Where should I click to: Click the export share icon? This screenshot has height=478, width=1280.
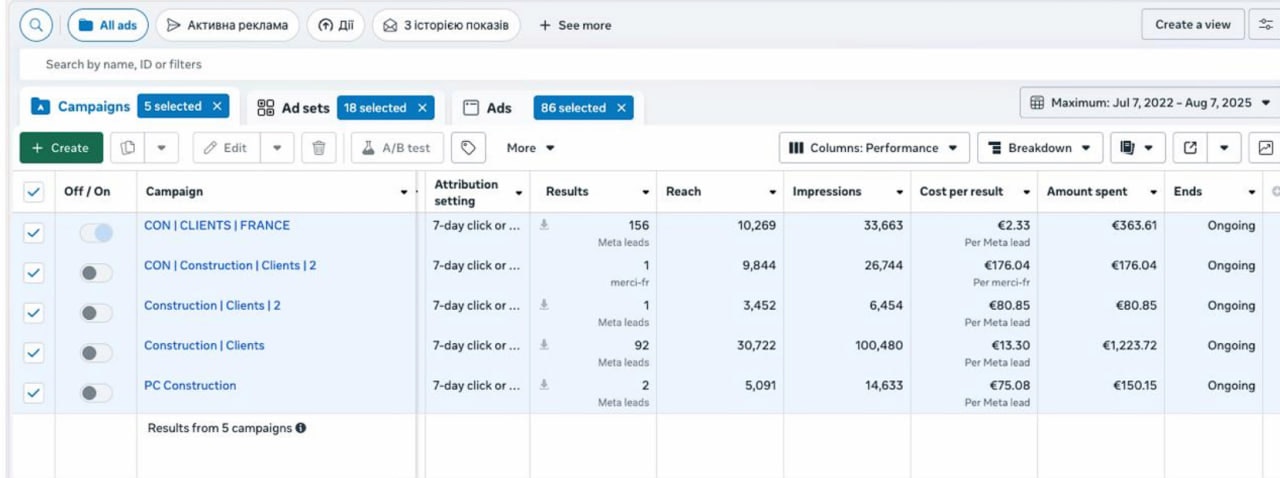pyautogui.click(x=1190, y=148)
